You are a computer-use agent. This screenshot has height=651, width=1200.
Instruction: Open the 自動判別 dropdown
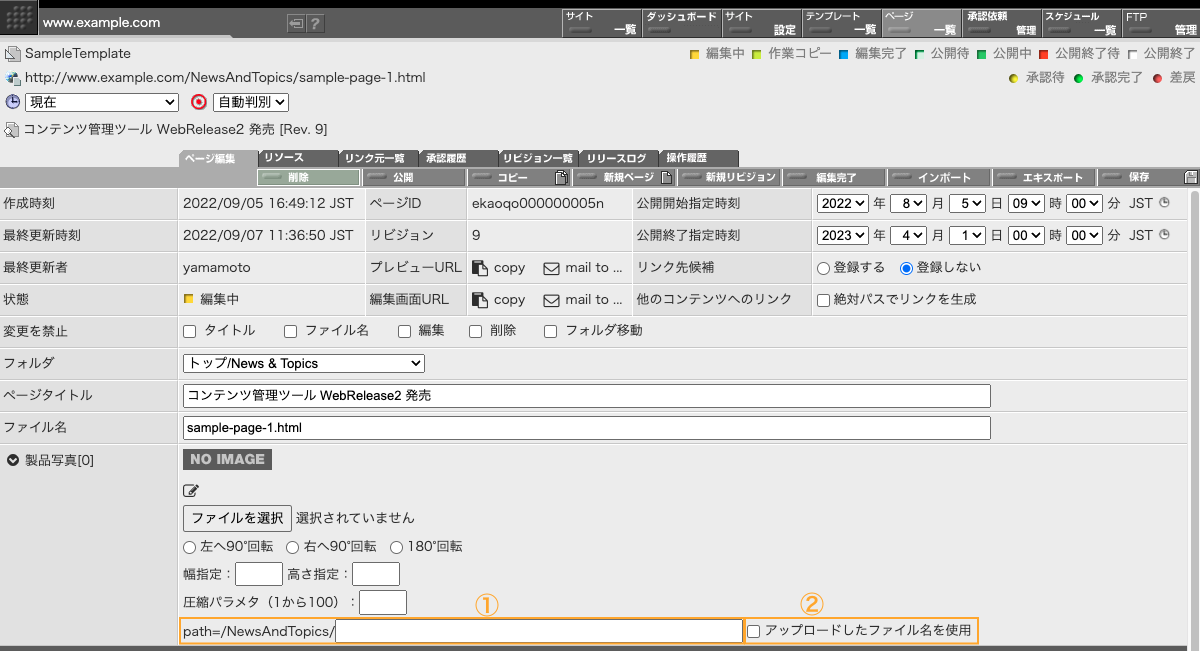point(251,102)
